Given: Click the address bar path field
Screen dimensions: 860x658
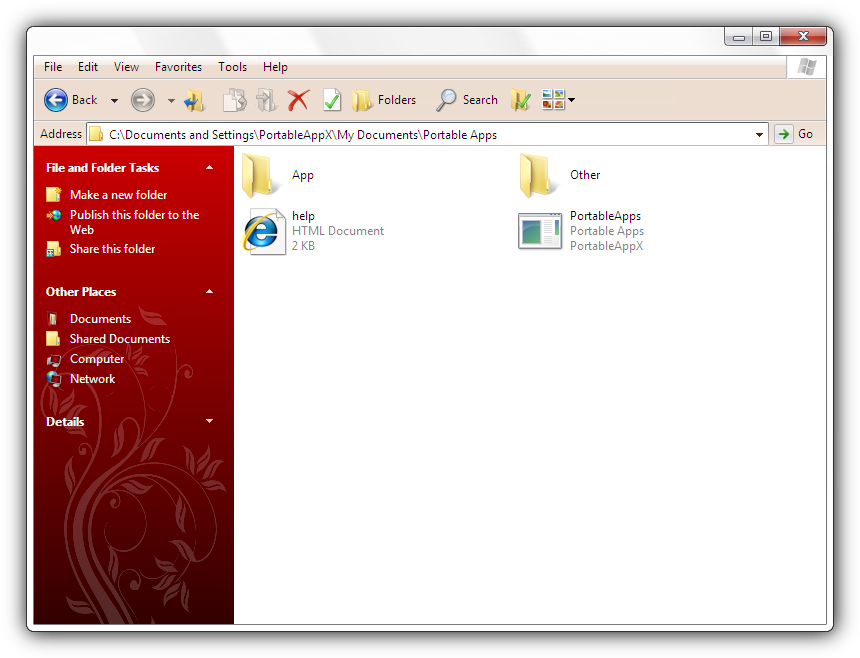Looking at the screenshot, I should click(428, 134).
